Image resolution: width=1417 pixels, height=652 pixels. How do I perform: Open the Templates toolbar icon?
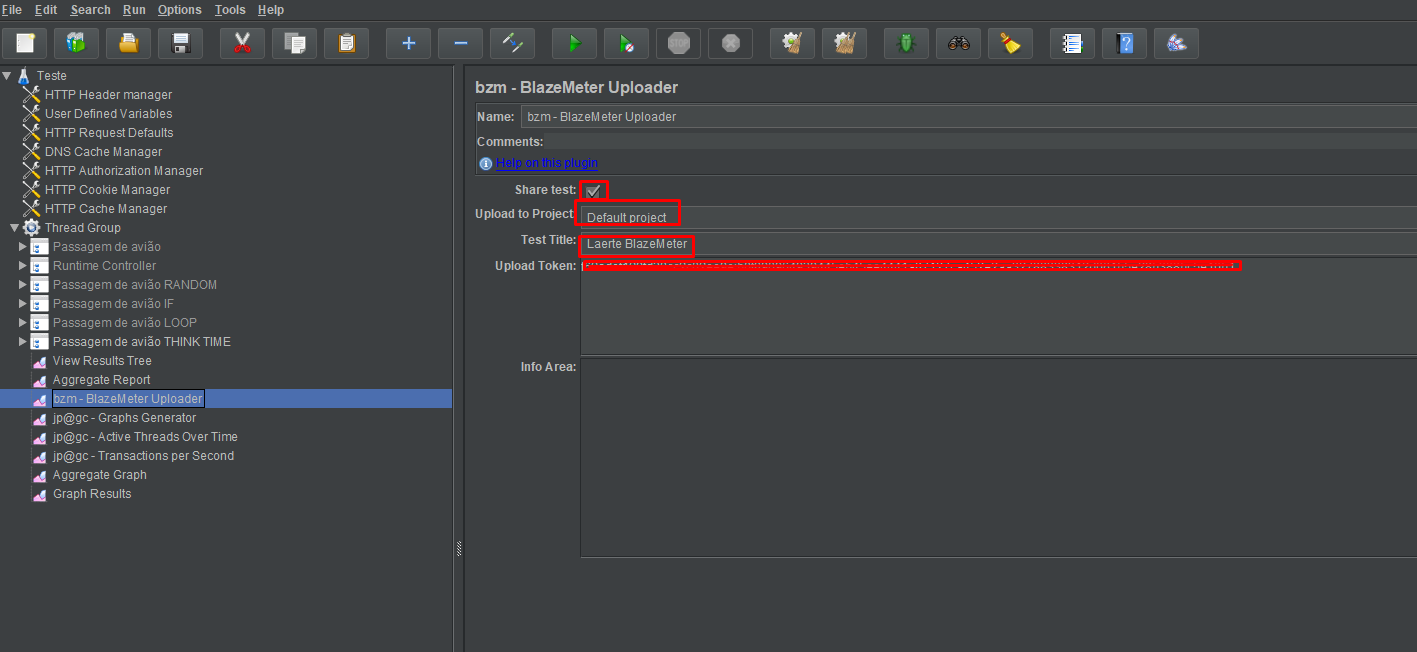click(x=76, y=43)
